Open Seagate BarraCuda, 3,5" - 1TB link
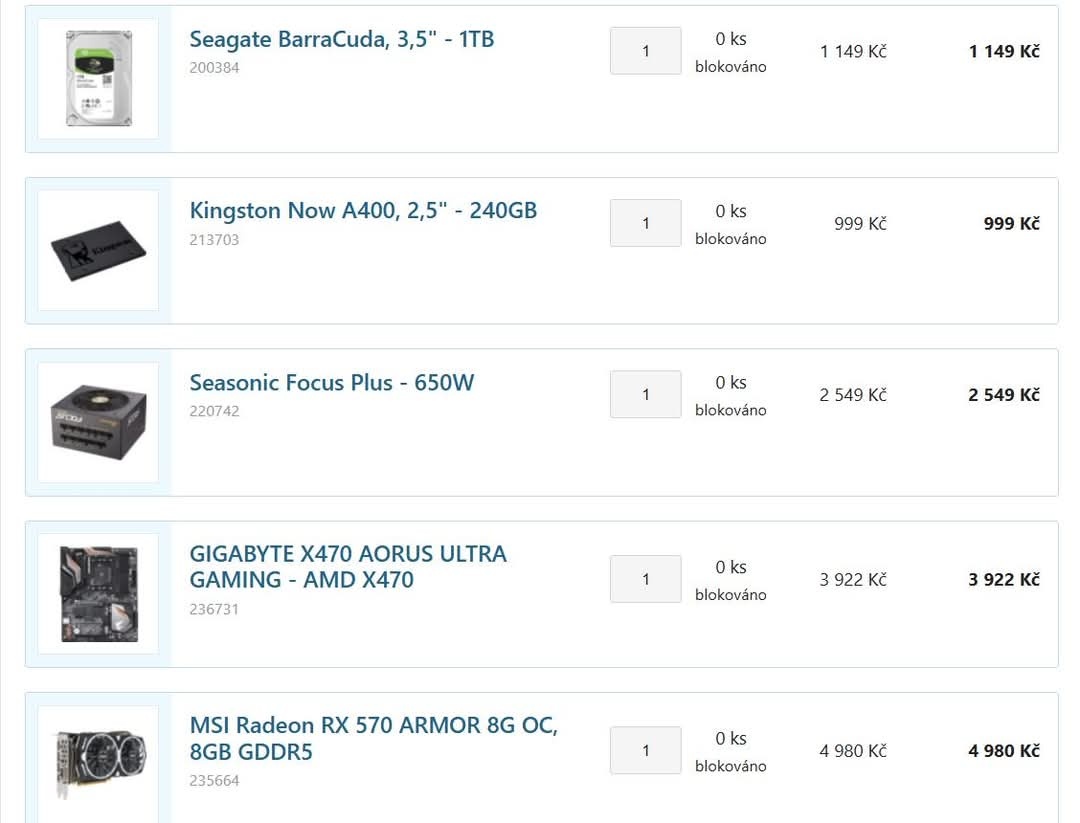Image resolution: width=1080 pixels, height=823 pixels. tap(342, 39)
